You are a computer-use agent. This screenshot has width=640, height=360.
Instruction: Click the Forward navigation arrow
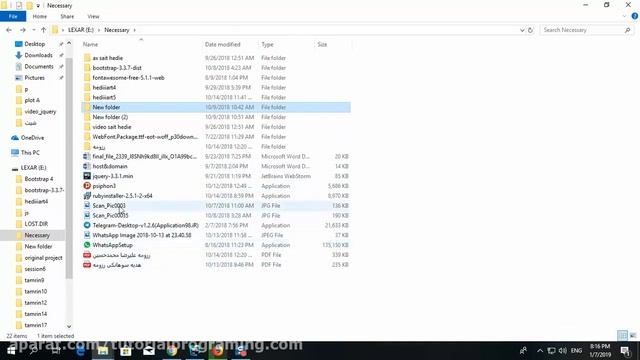(x=23, y=30)
